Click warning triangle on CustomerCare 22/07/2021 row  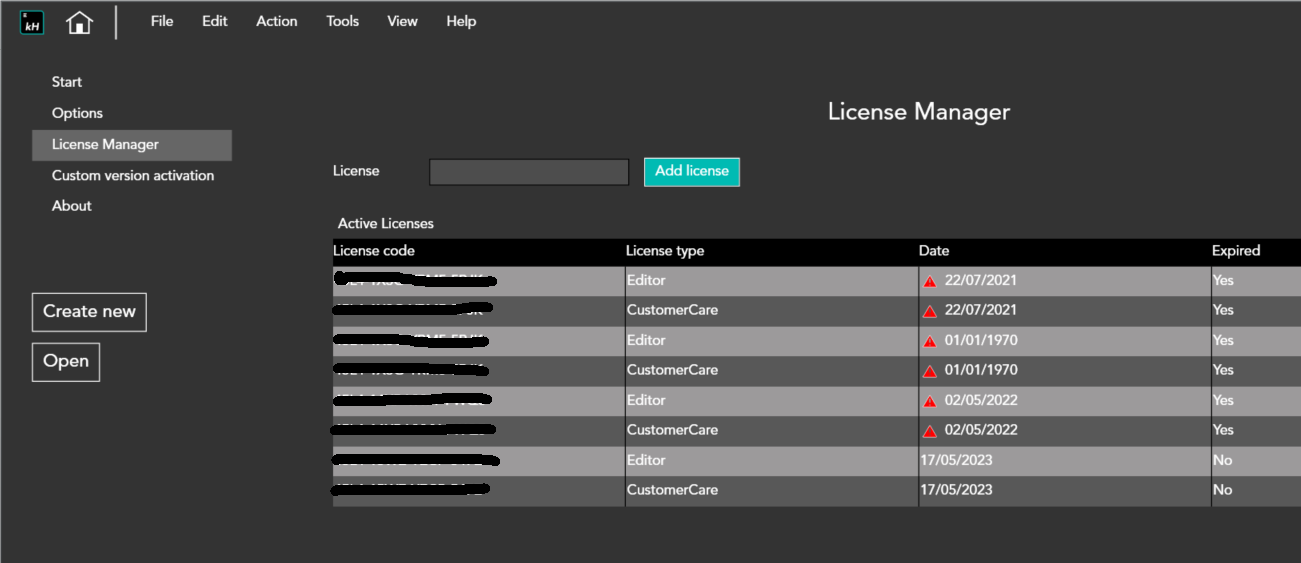[x=930, y=311]
